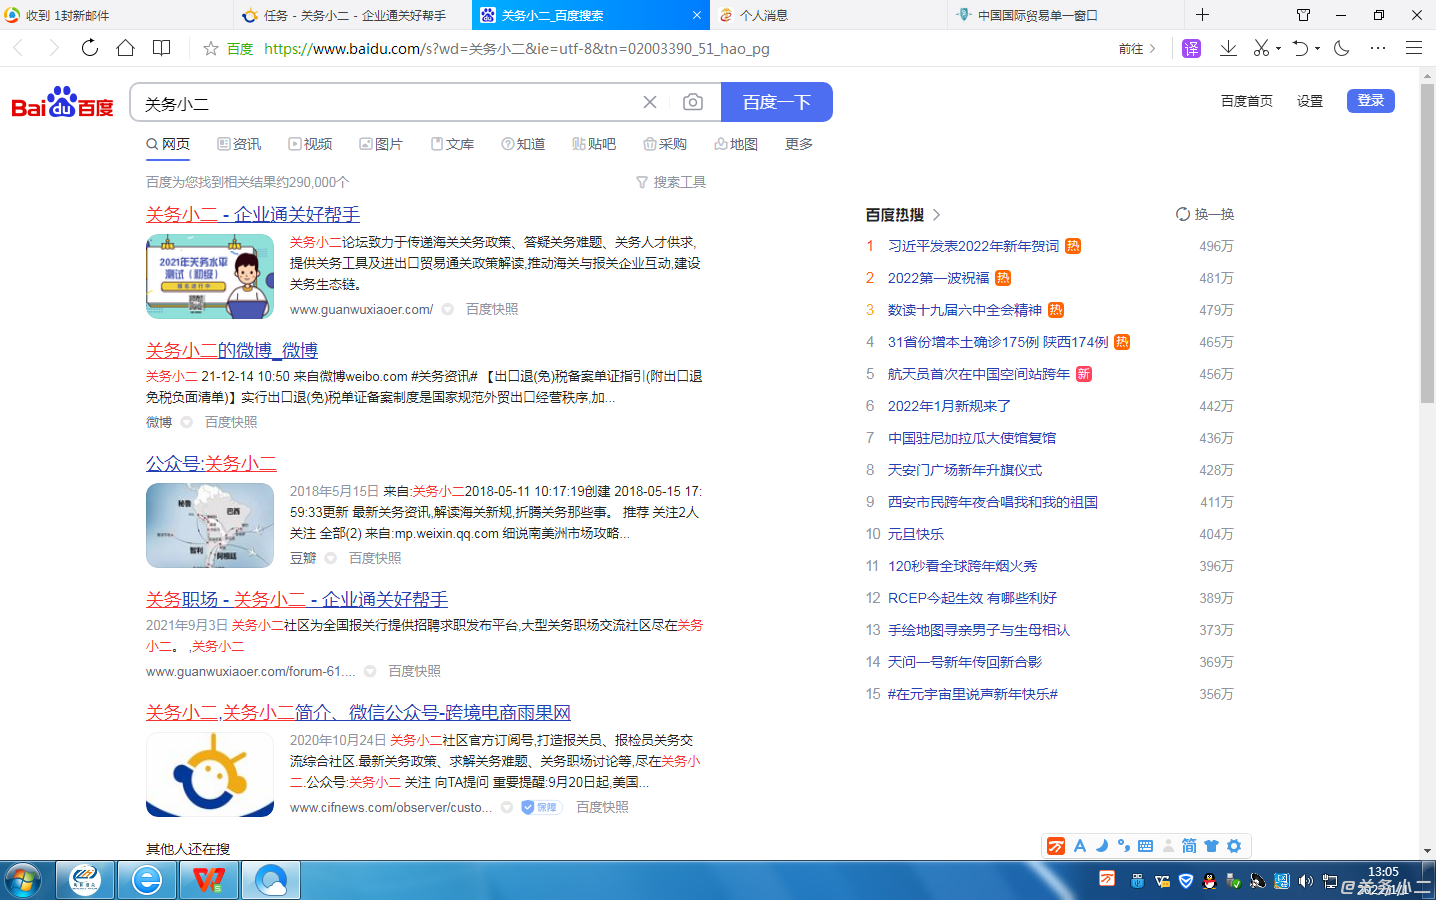Click the undo closed tab icon
The width and height of the screenshot is (1436, 900).
point(1300,48)
